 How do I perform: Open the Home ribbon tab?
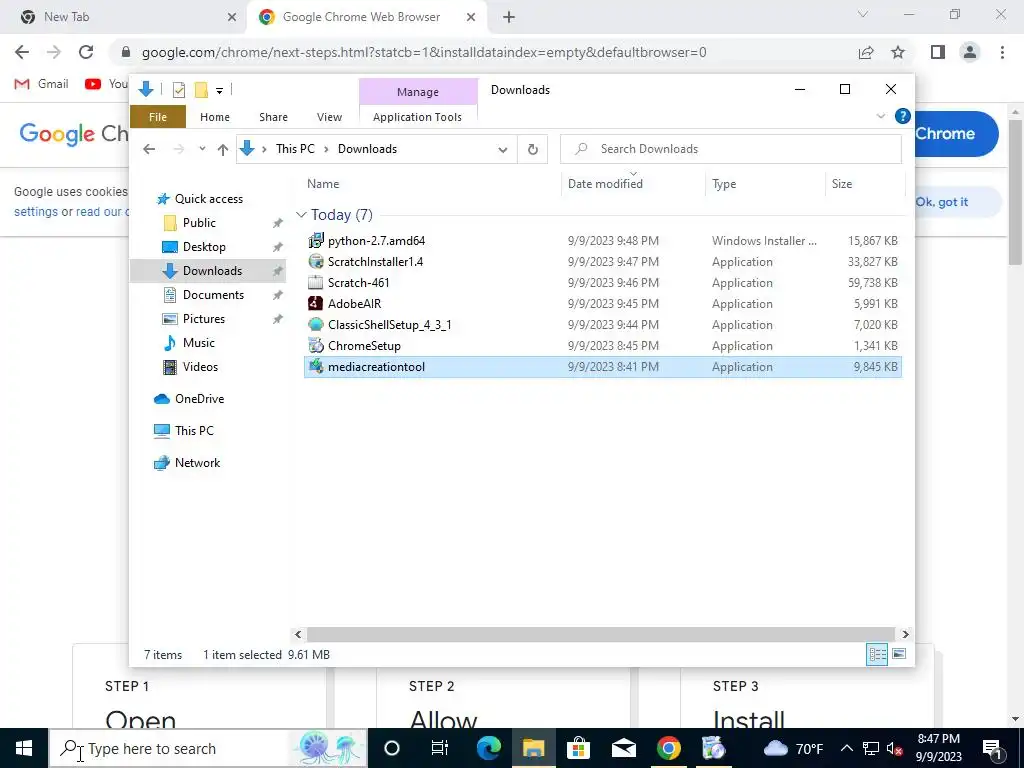215,117
